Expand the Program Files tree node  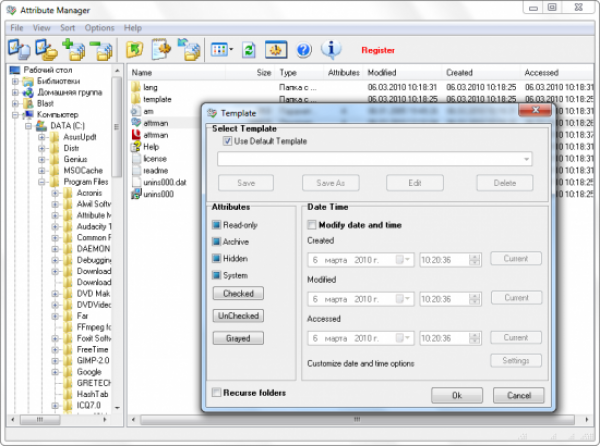(x=42, y=181)
